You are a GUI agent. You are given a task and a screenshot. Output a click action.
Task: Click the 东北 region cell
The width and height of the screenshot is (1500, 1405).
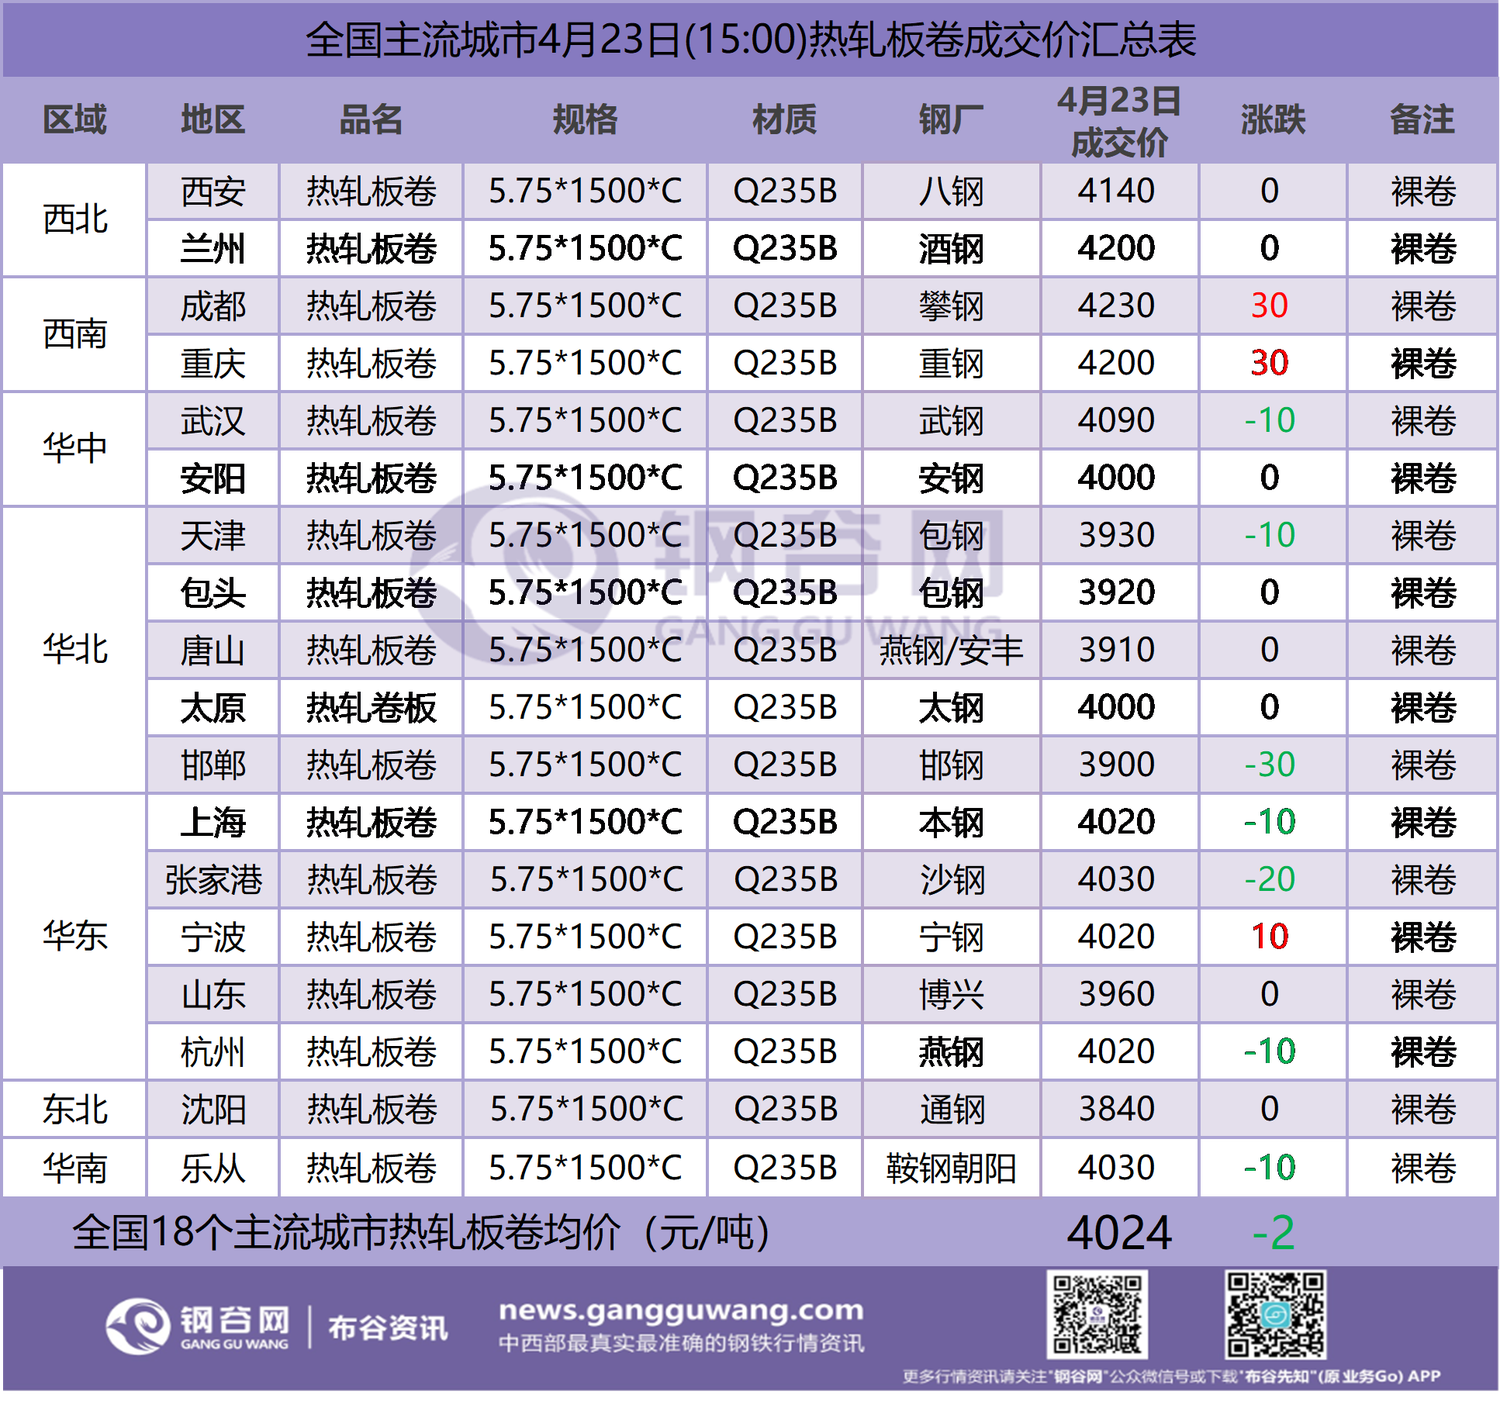pyautogui.click(x=75, y=1109)
